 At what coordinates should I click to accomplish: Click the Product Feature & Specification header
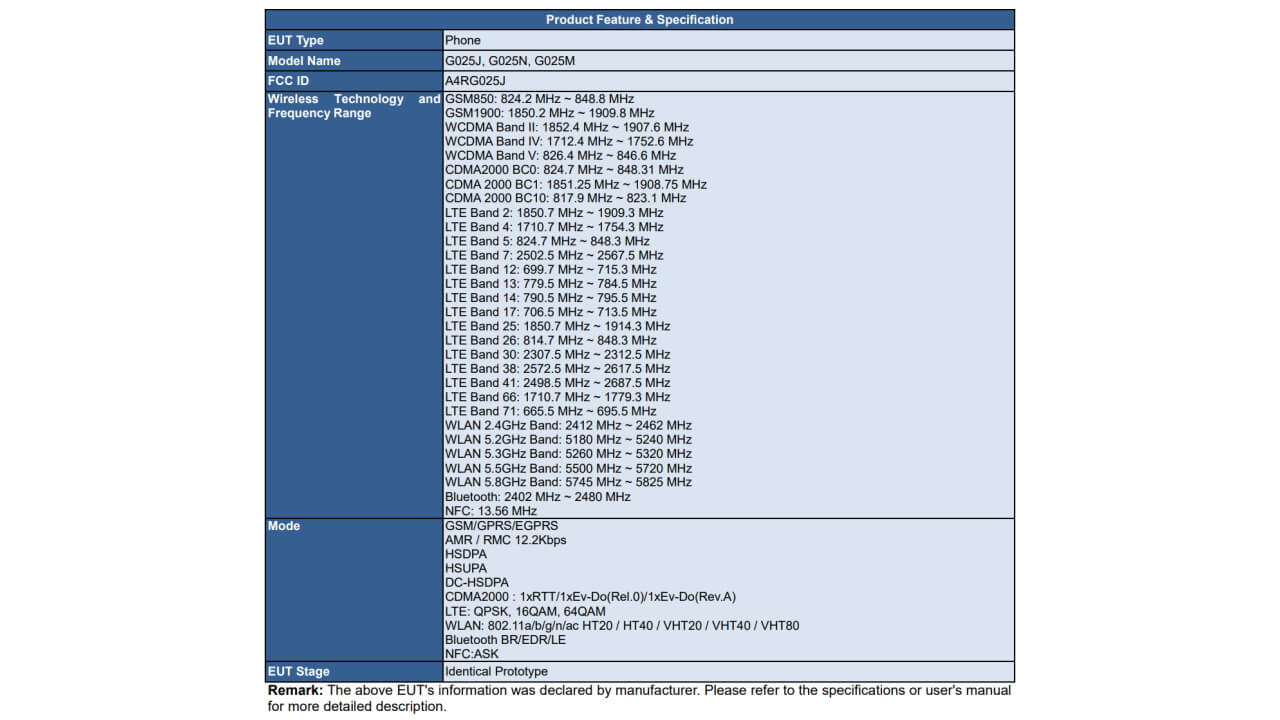click(x=639, y=20)
